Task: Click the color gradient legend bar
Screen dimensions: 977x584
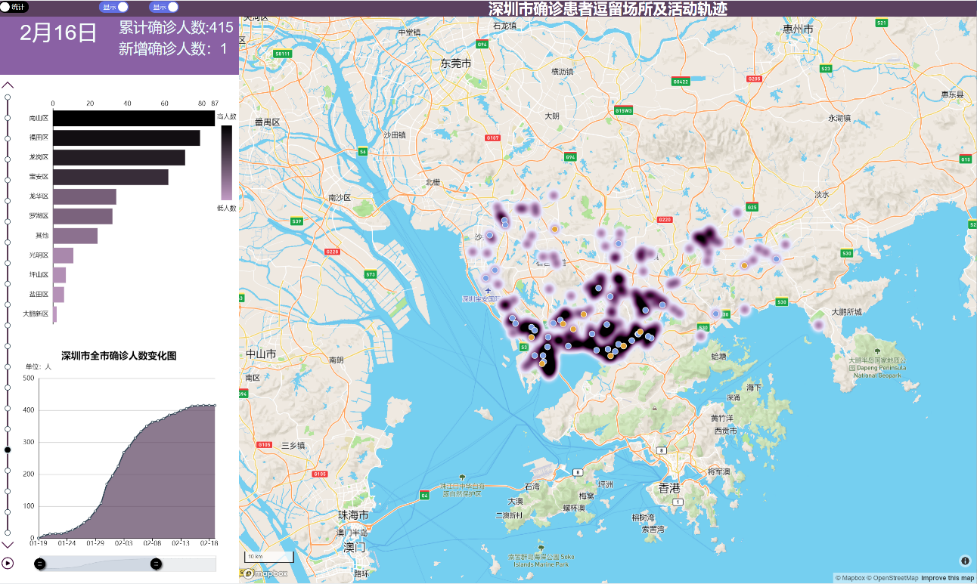Action: pos(227,161)
